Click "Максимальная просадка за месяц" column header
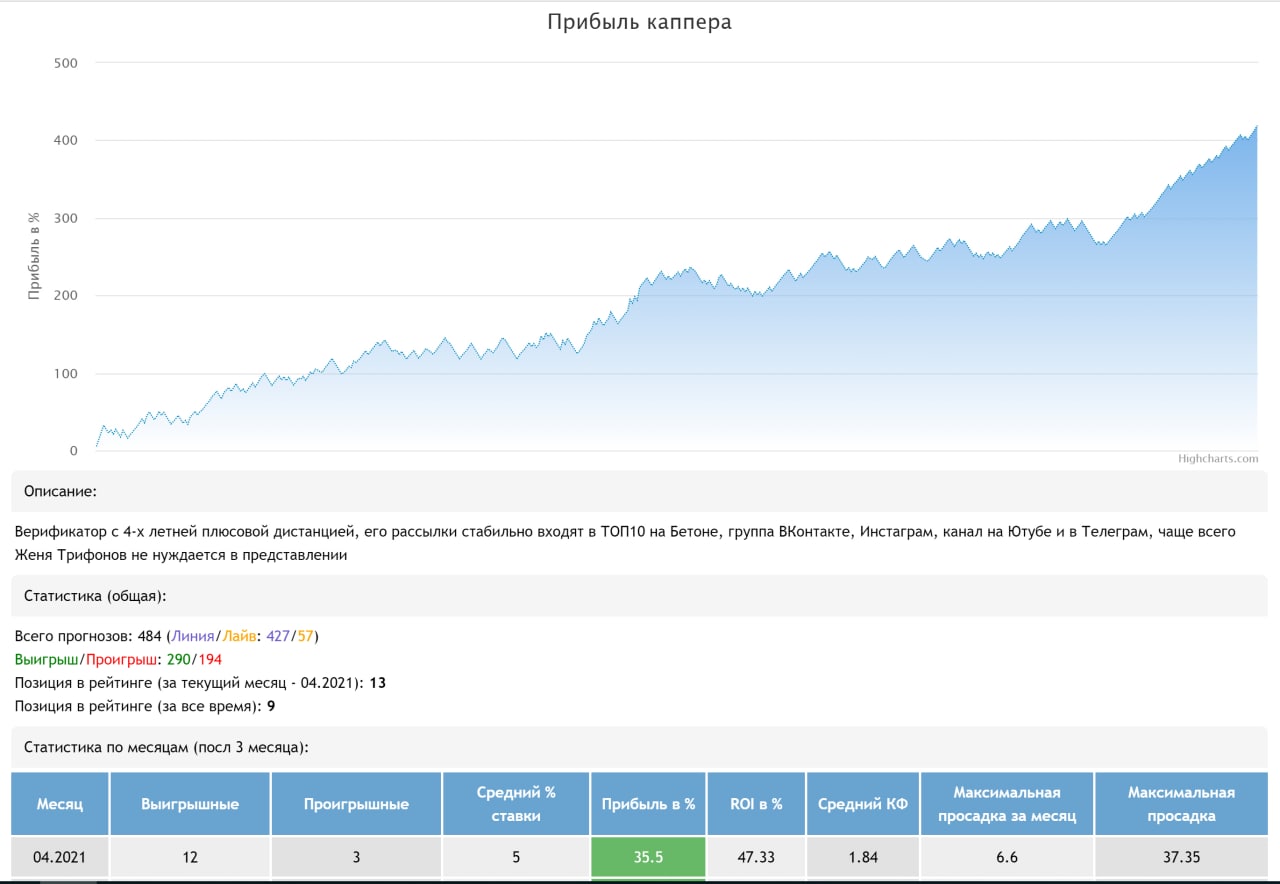Image resolution: width=1280 pixels, height=884 pixels. (1007, 804)
